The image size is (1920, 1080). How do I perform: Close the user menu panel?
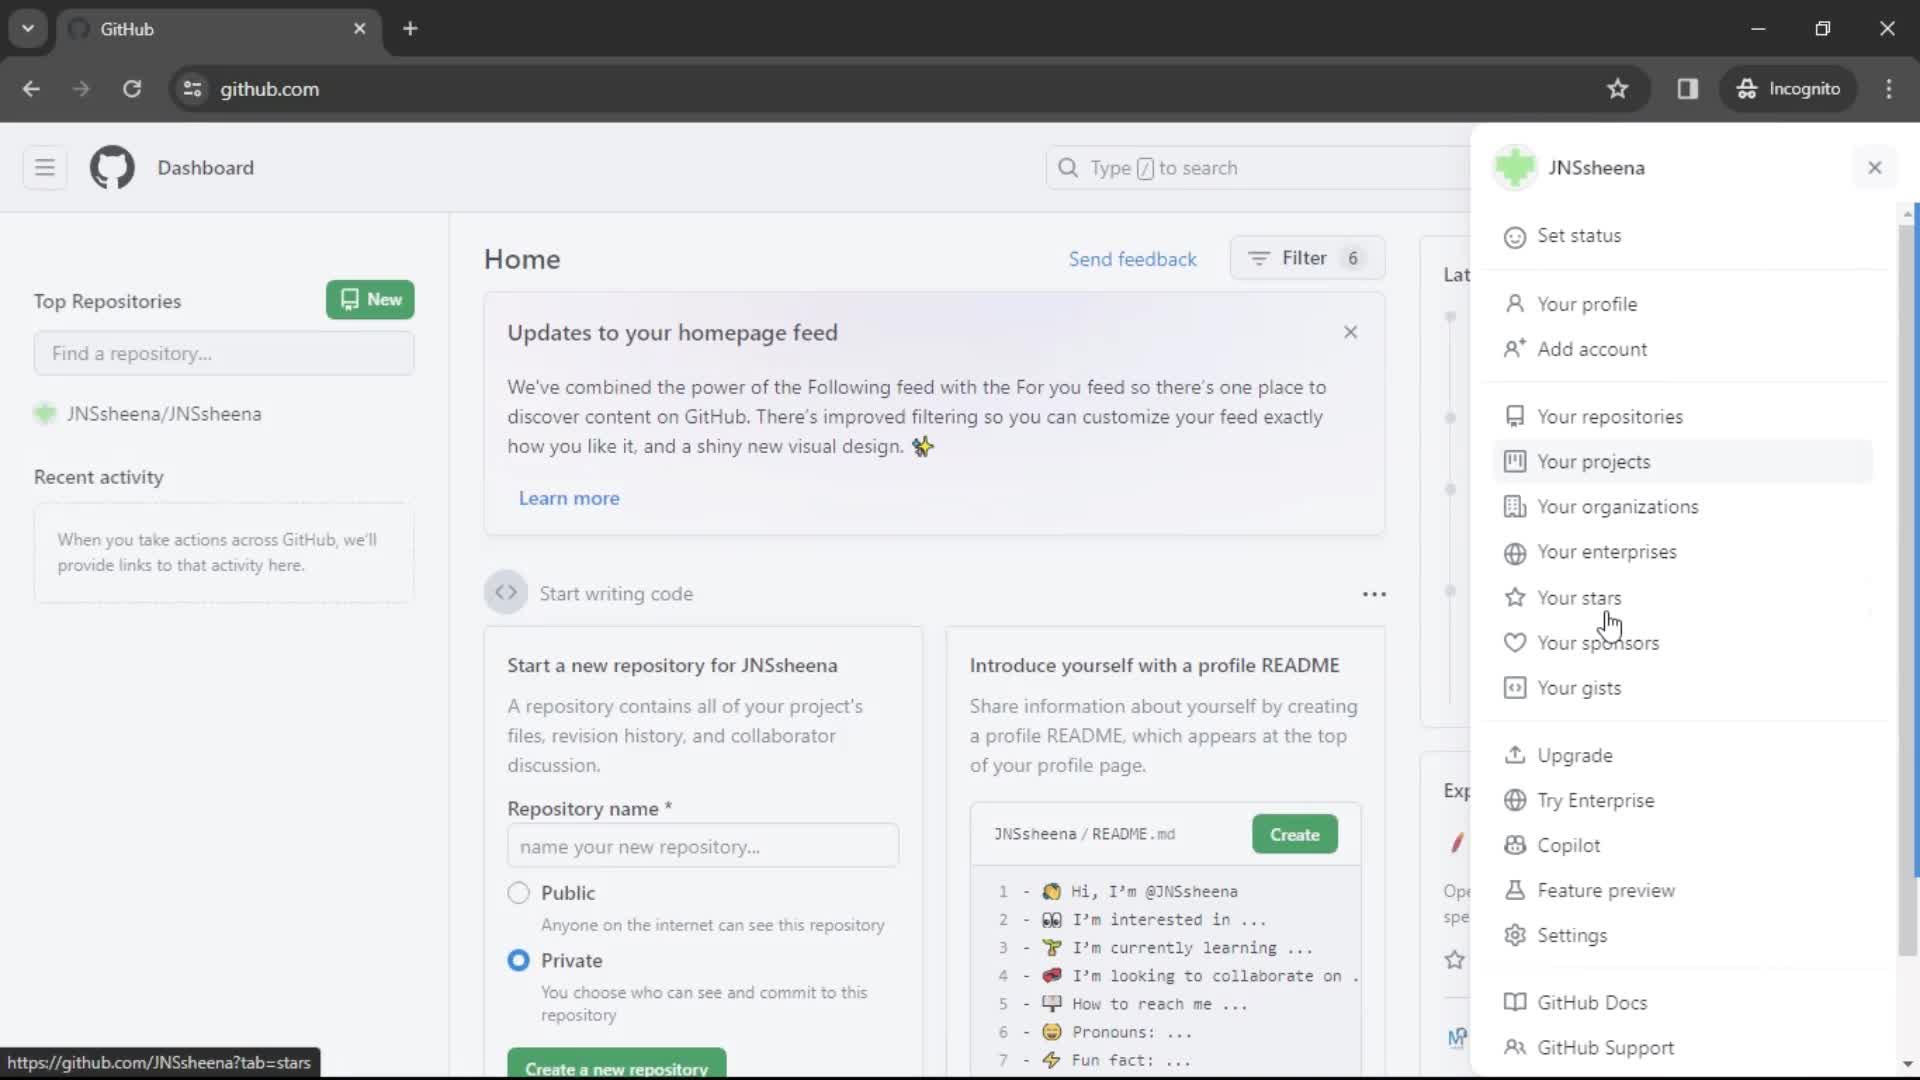pos(1875,167)
